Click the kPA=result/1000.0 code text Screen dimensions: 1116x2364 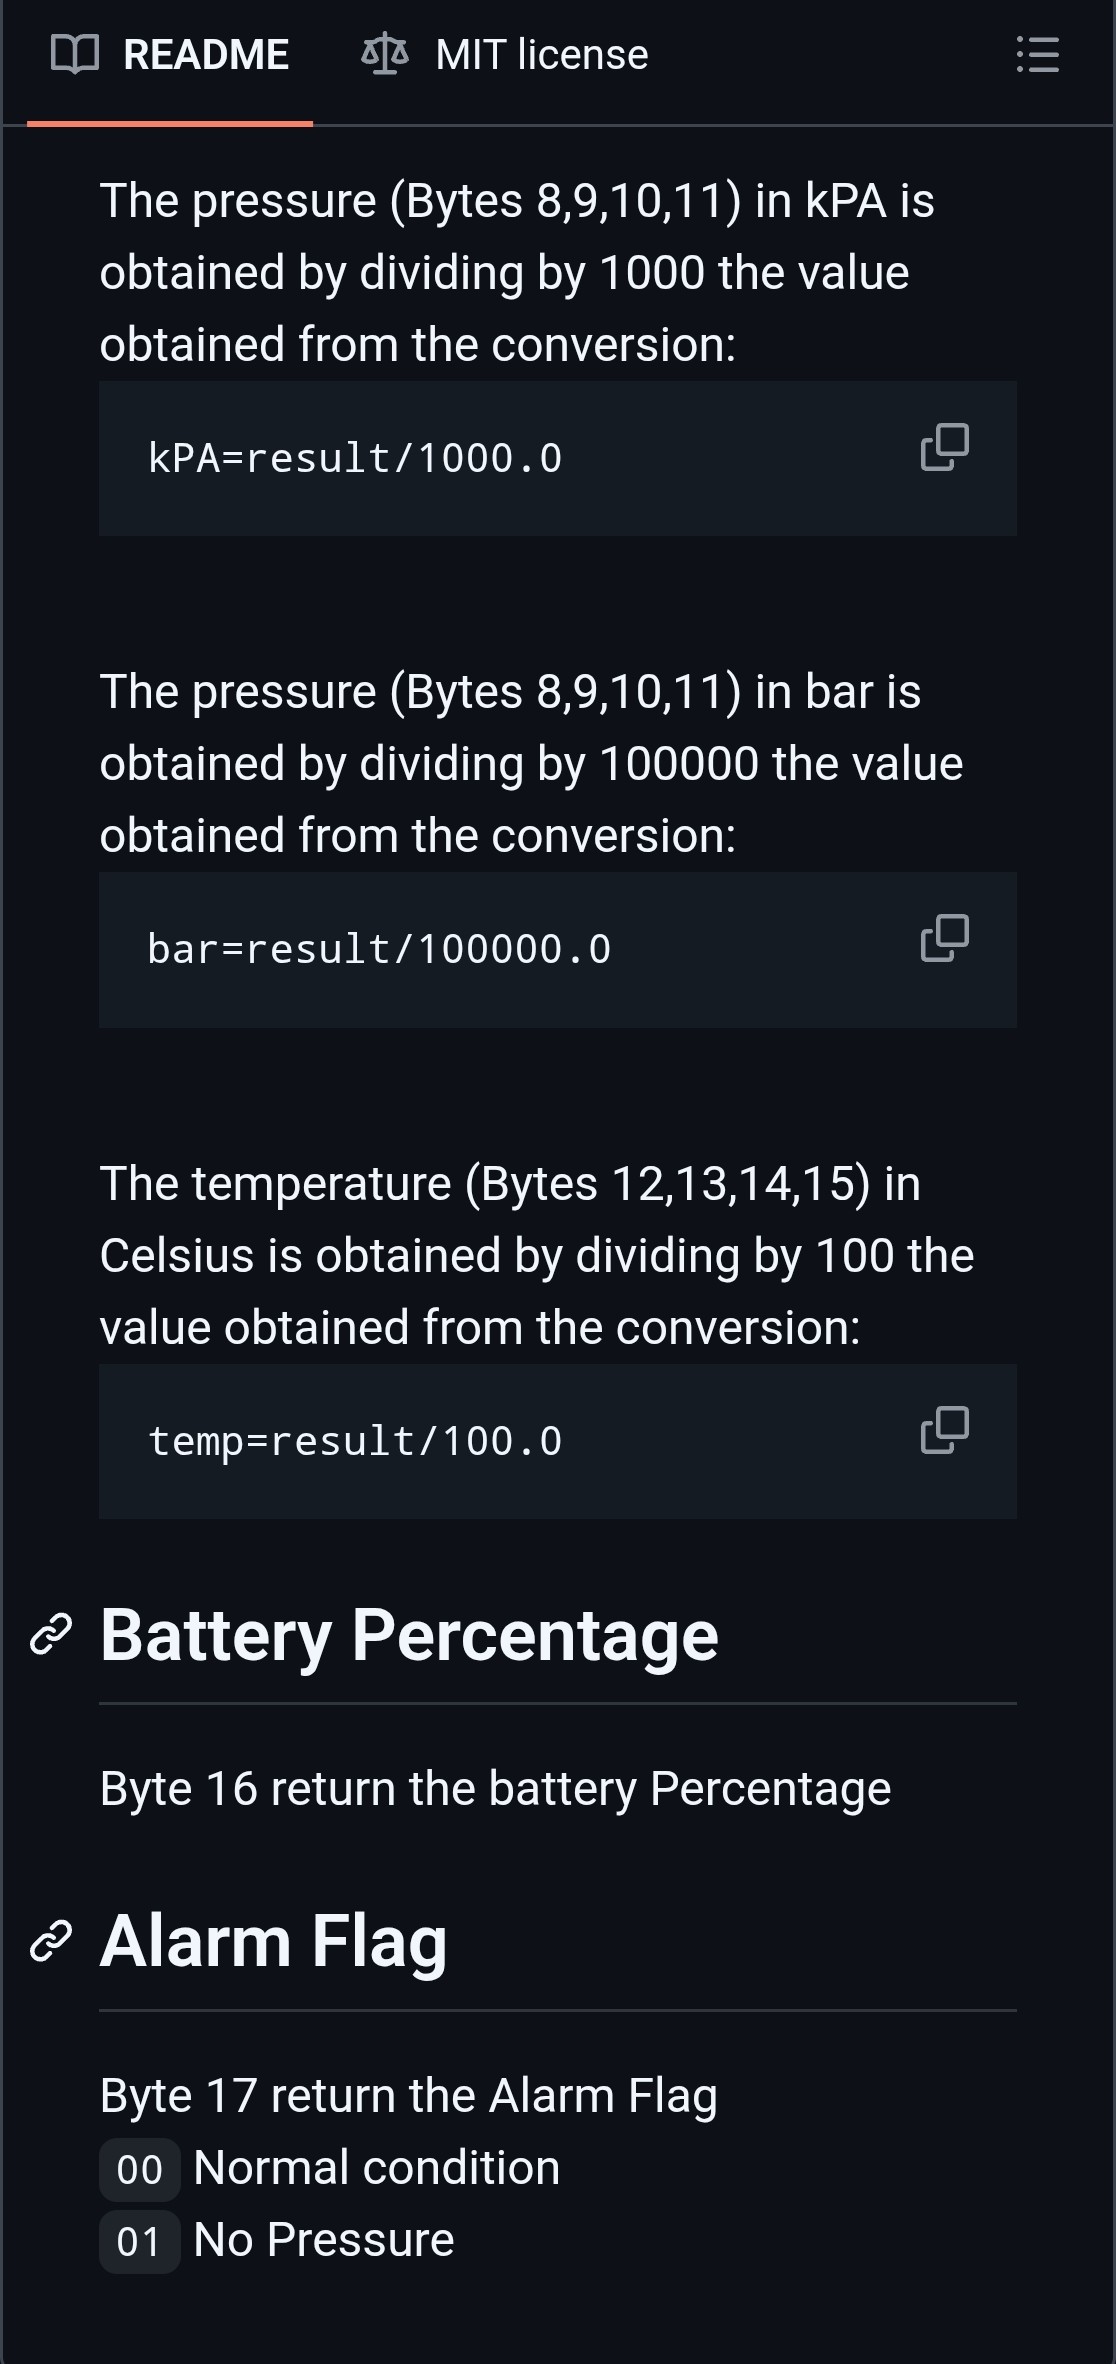355,459
